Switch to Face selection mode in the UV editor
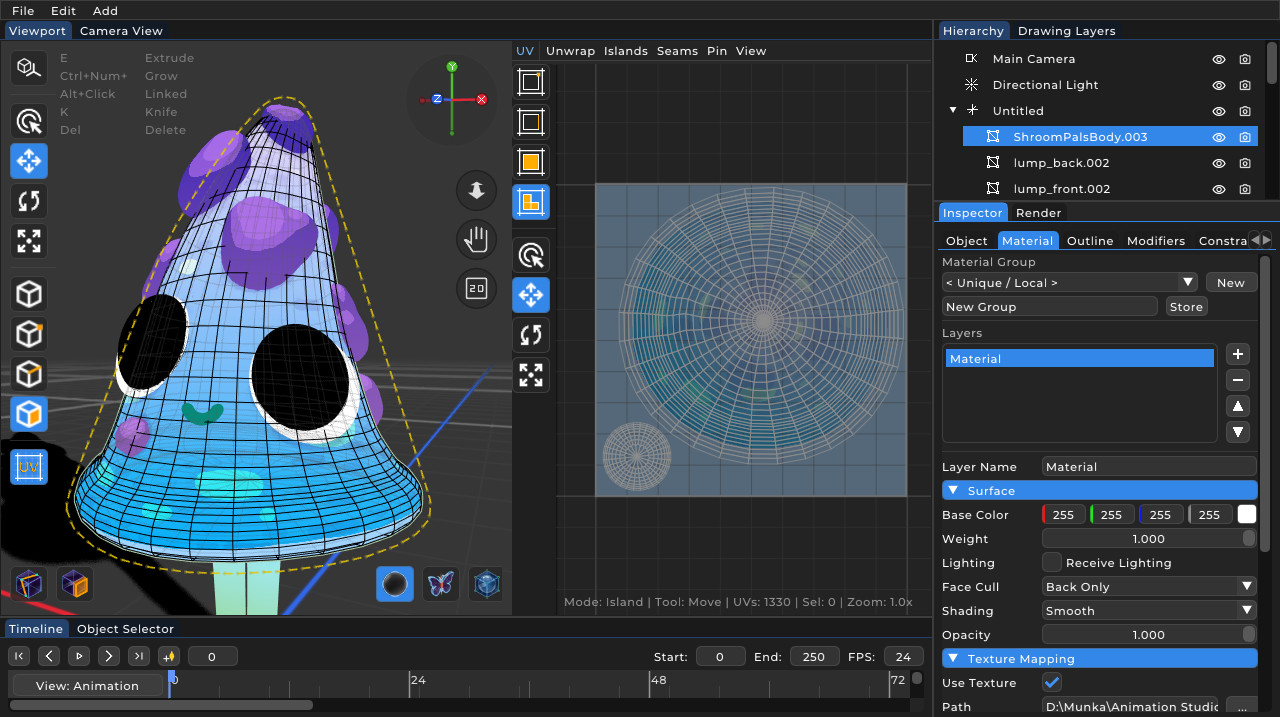1280x717 pixels. coord(531,162)
